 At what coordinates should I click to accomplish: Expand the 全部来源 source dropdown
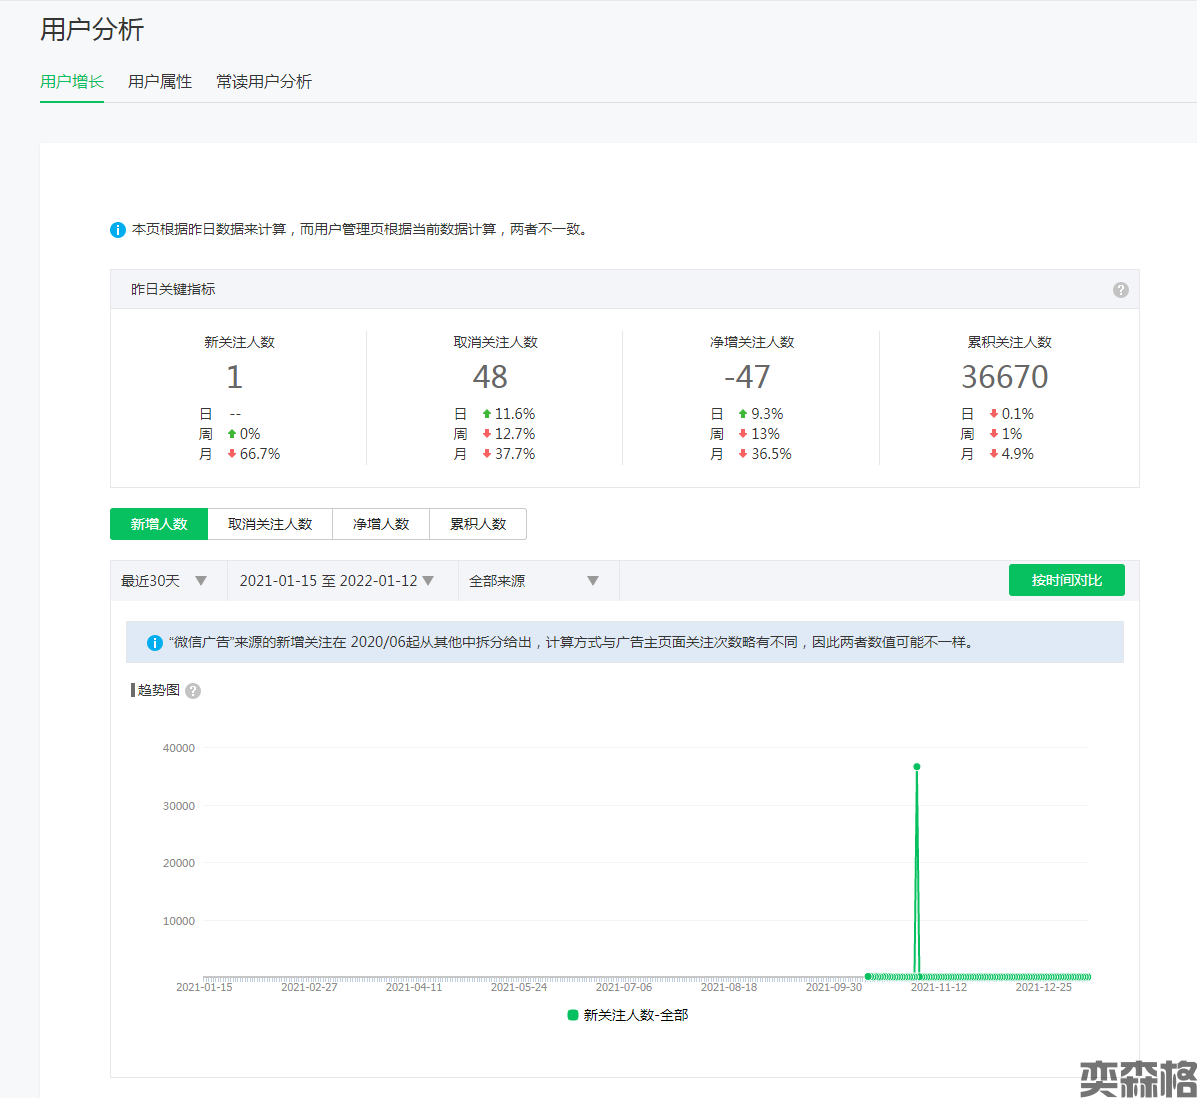tap(534, 581)
